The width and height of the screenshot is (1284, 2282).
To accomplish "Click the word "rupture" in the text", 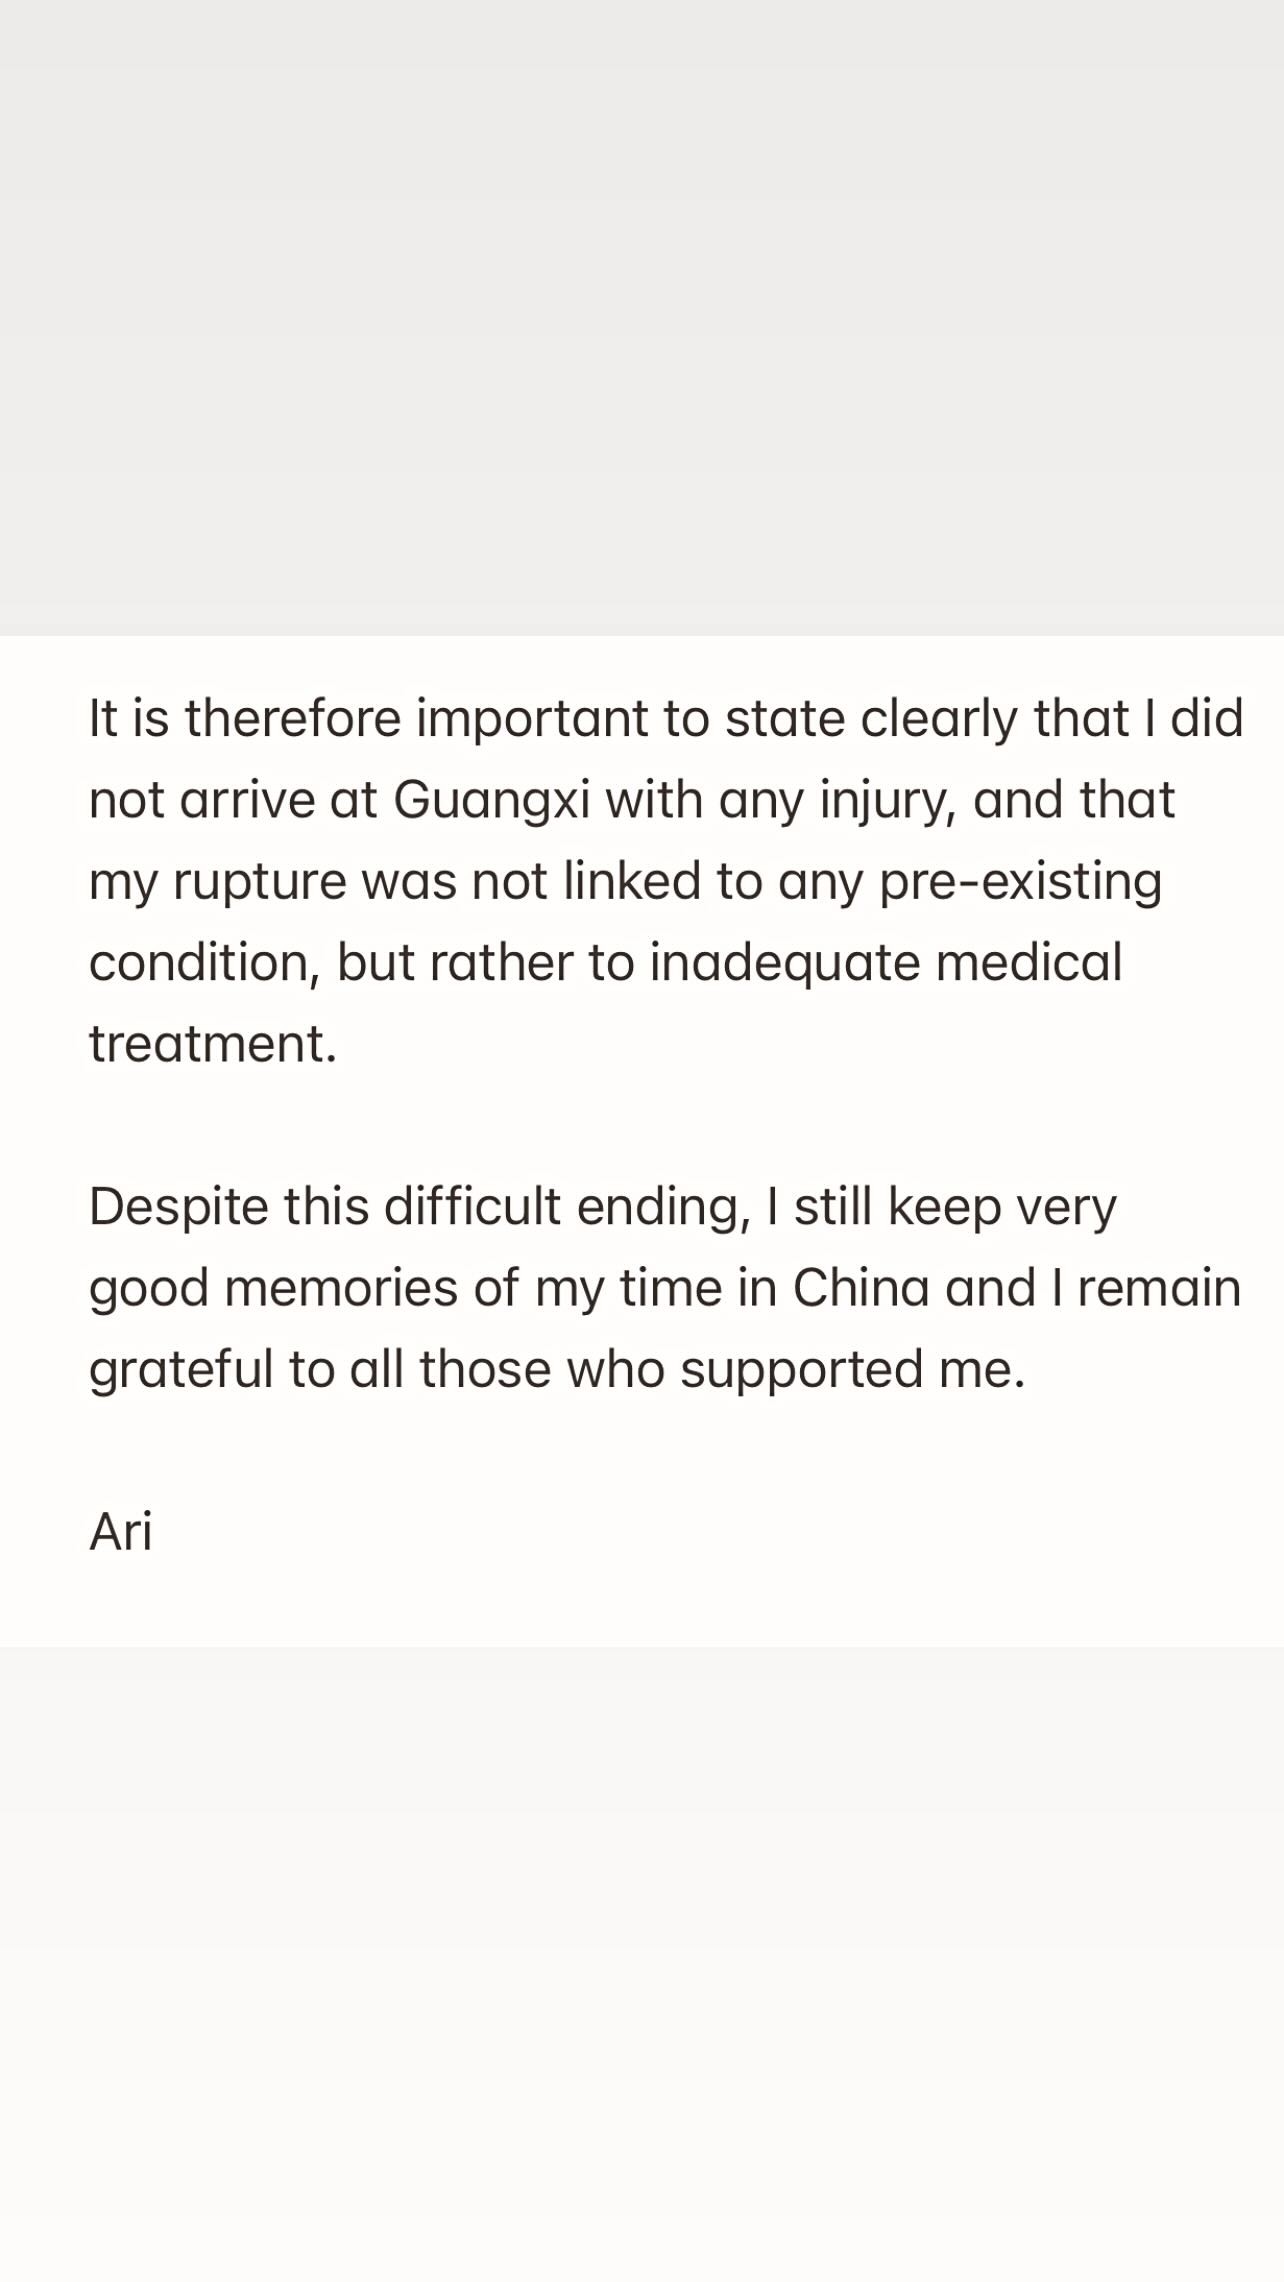I will [x=259, y=882].
